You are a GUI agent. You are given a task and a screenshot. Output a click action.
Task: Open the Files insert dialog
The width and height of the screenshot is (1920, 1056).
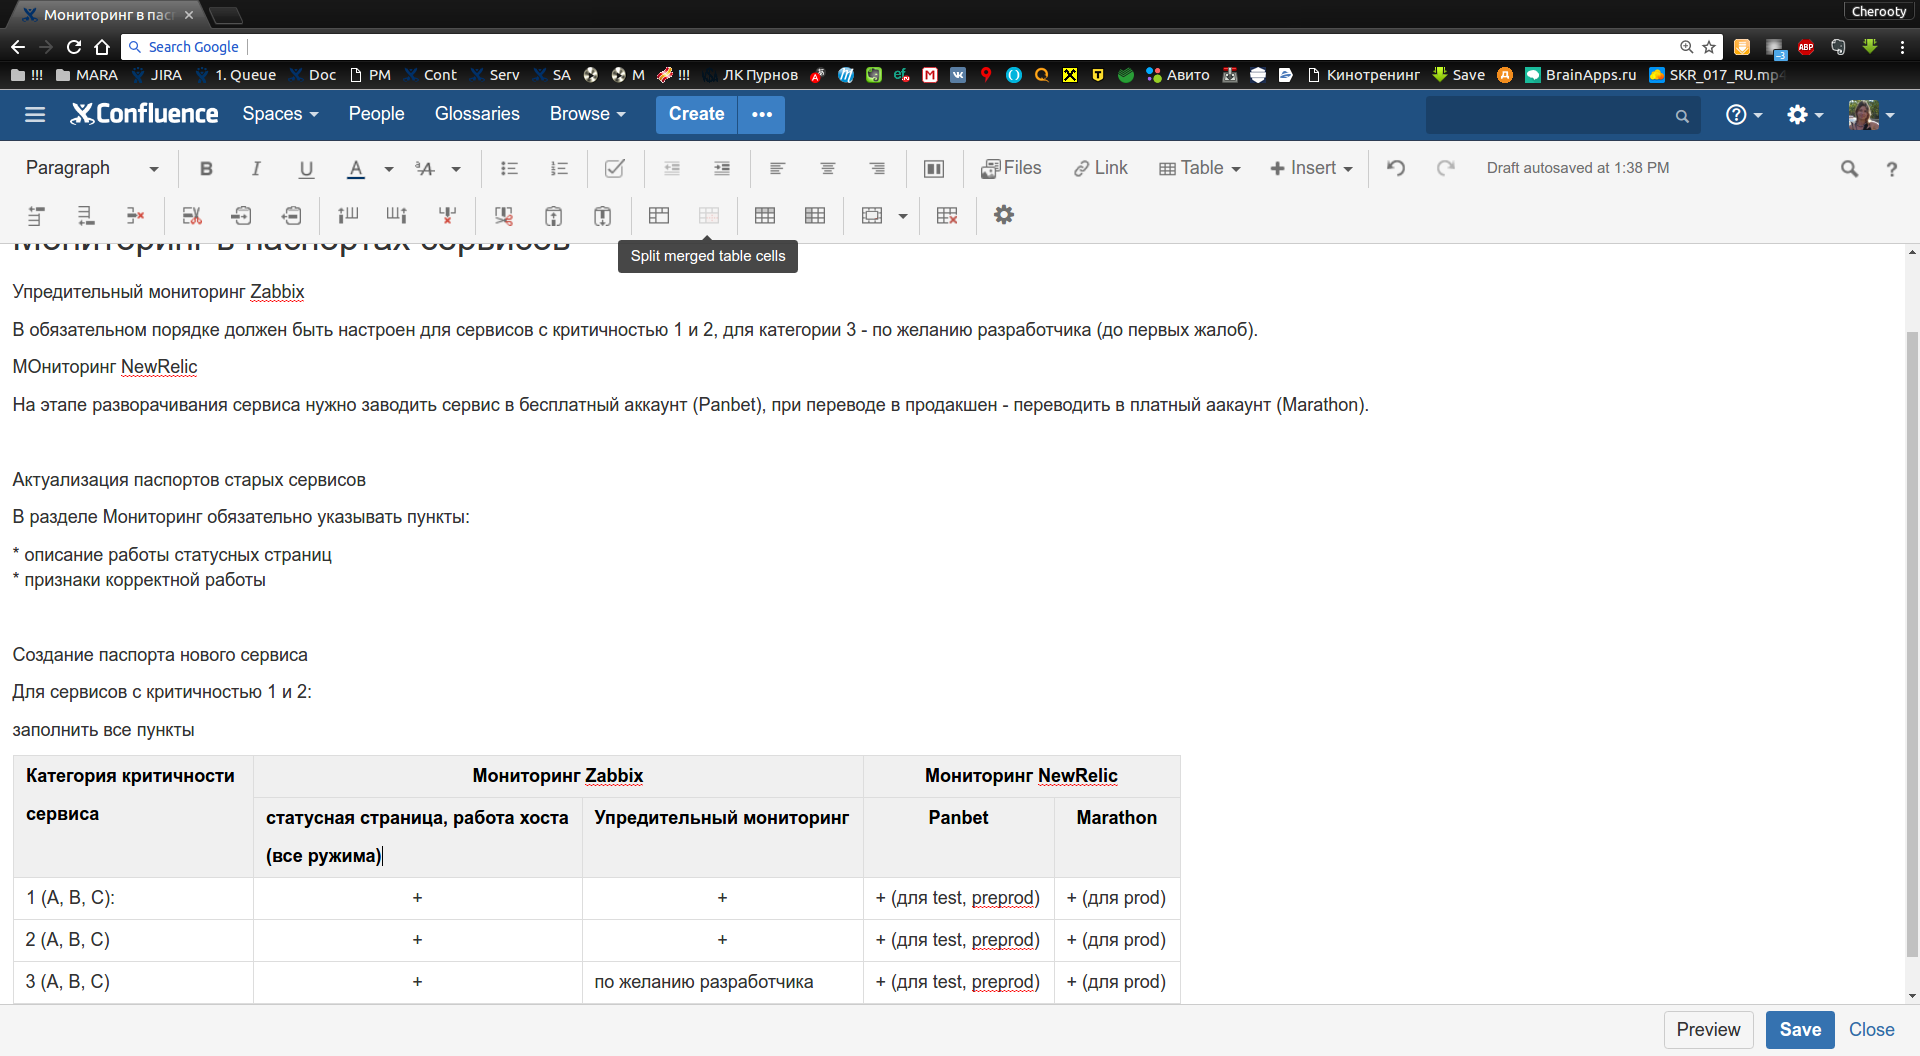coord(1011,168)
